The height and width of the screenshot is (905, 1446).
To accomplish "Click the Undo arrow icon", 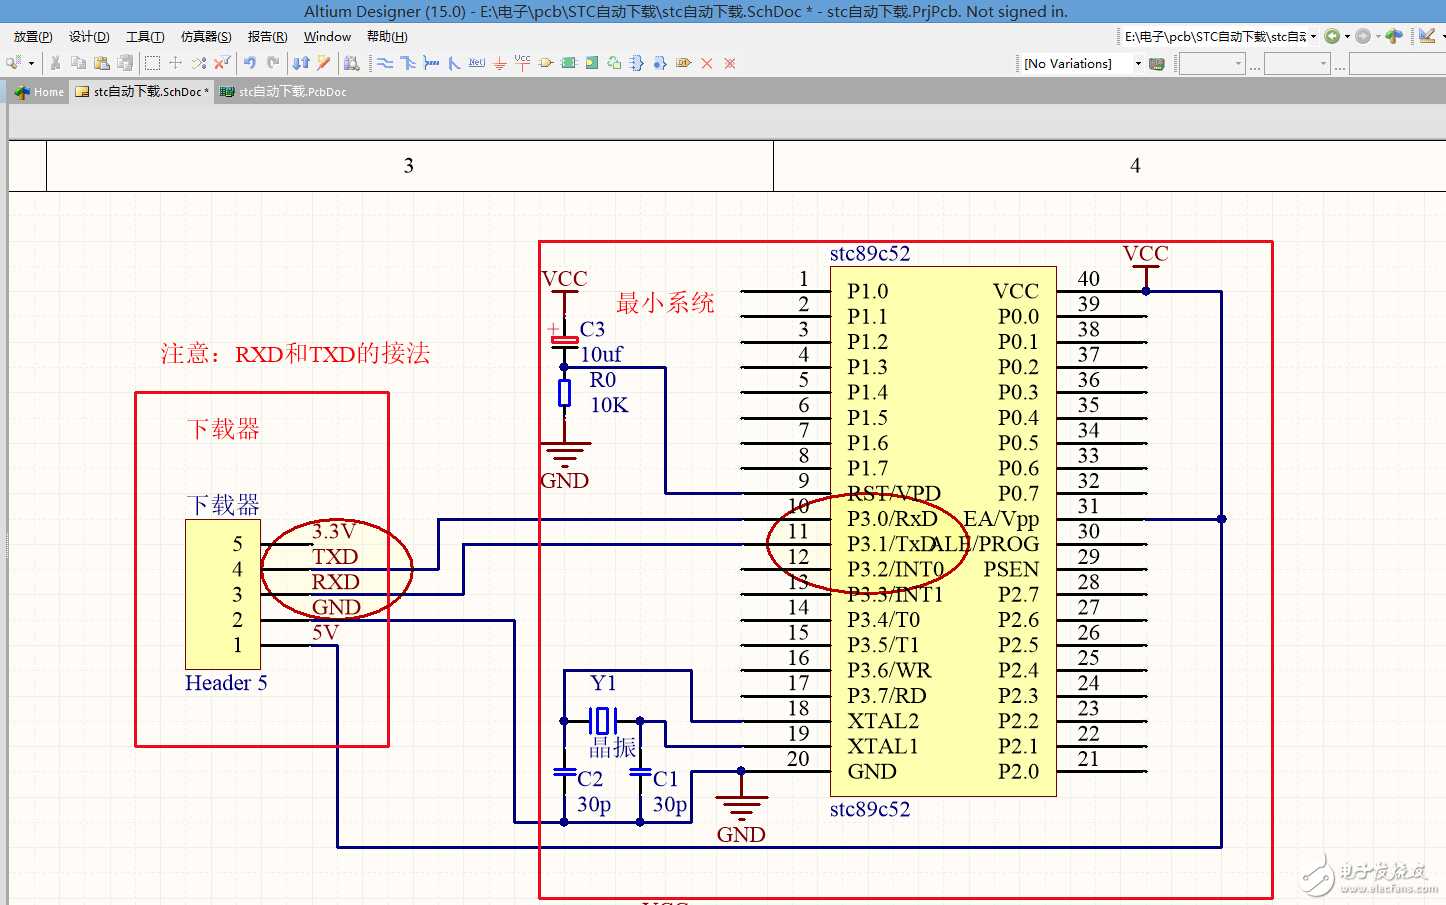I will pos(250,63).
